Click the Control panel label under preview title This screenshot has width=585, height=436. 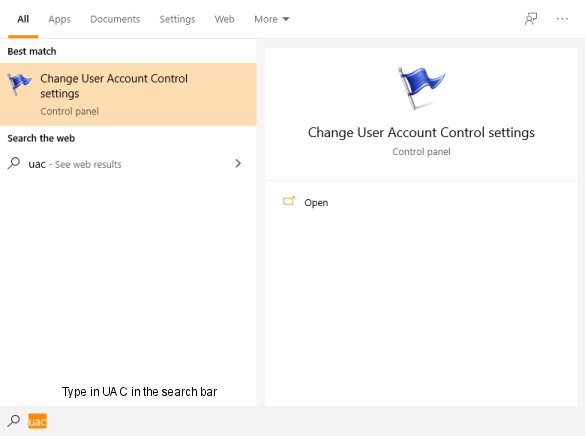pos(421,152)
